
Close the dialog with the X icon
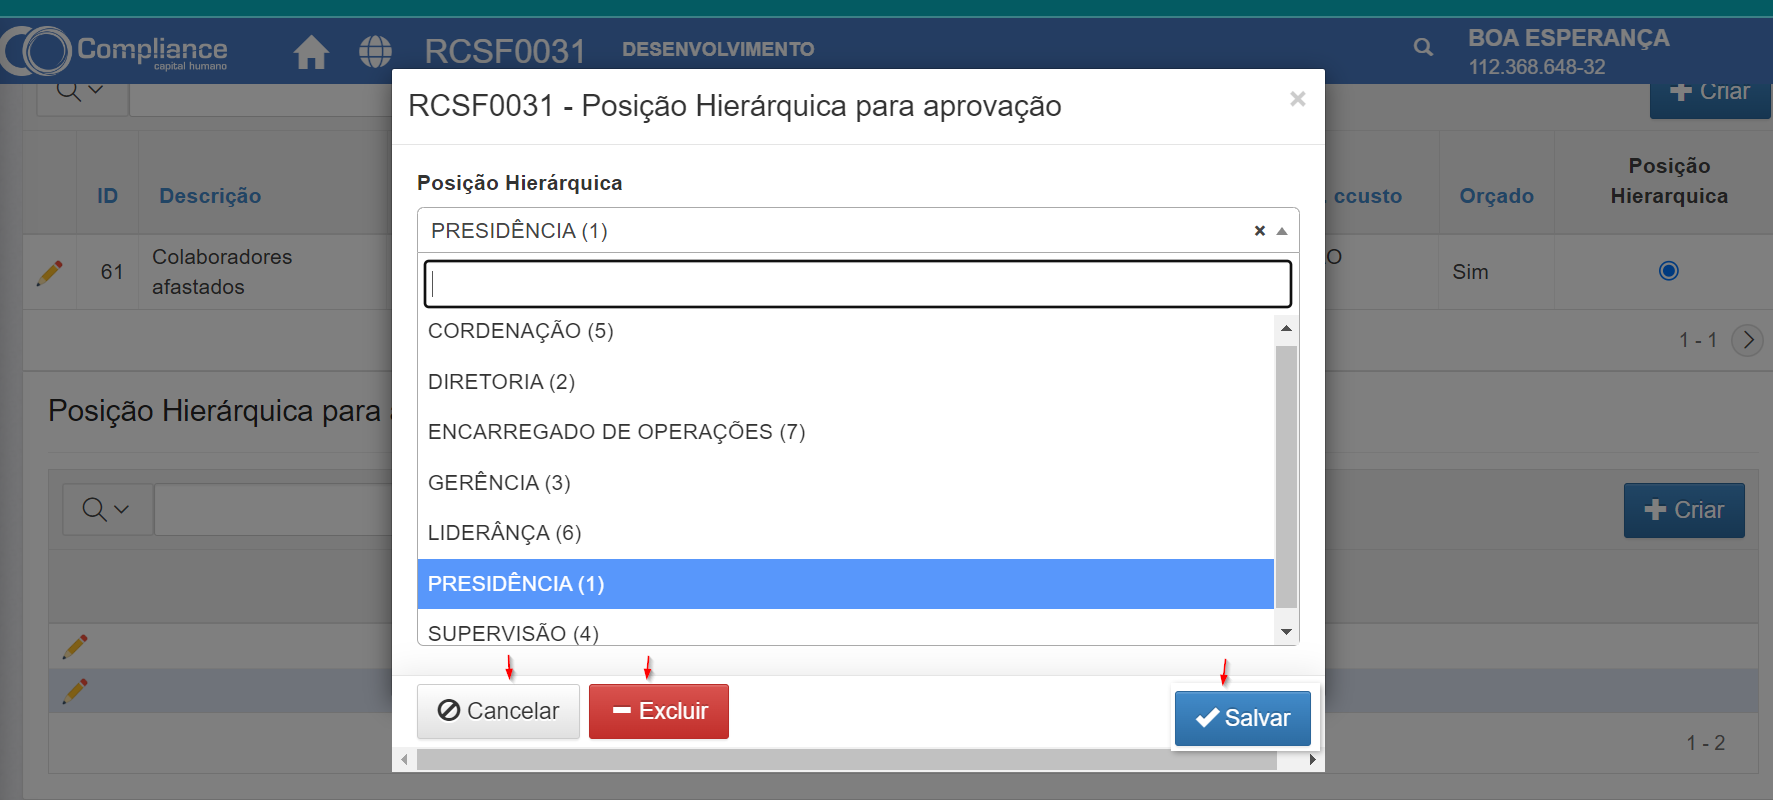(1298, 99)
